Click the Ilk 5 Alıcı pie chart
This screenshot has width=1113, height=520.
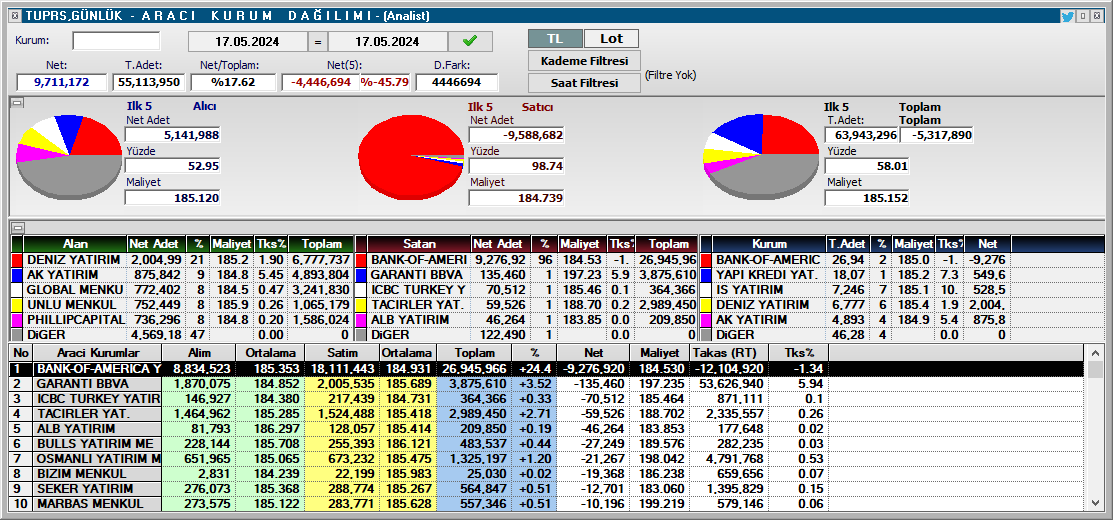click(x=69, y=157)
